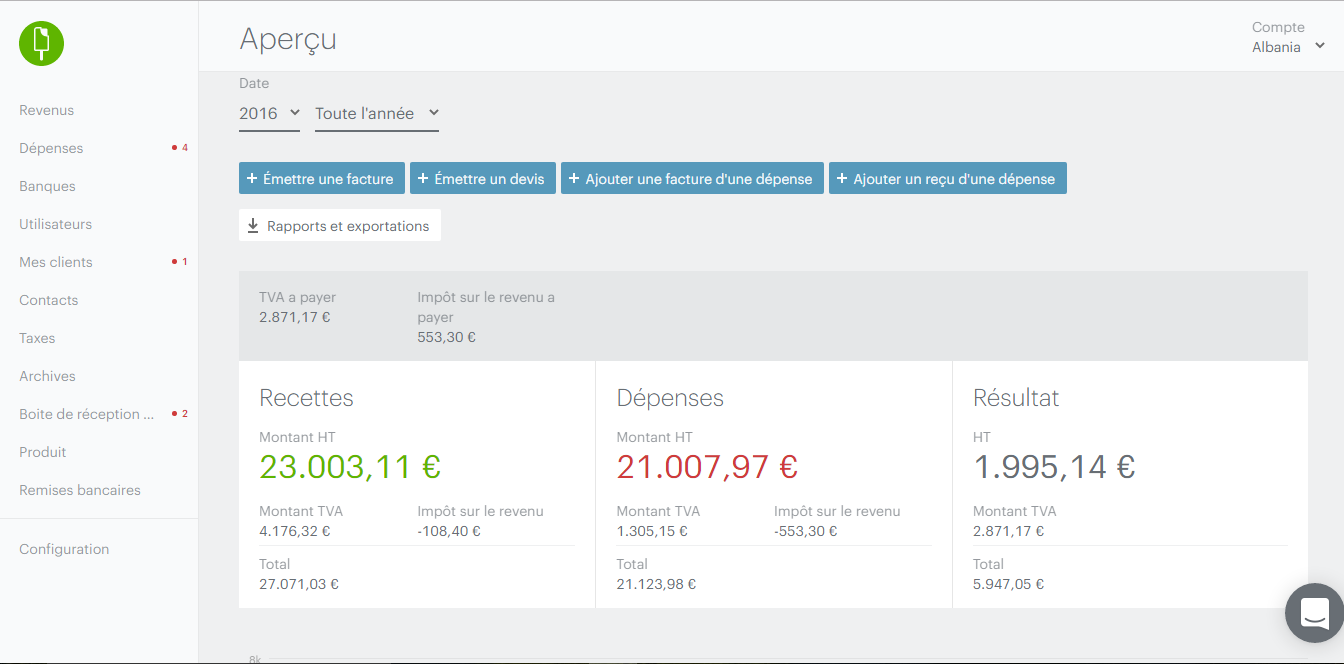
Task: Click the green app logo icon
Action: 41,43
